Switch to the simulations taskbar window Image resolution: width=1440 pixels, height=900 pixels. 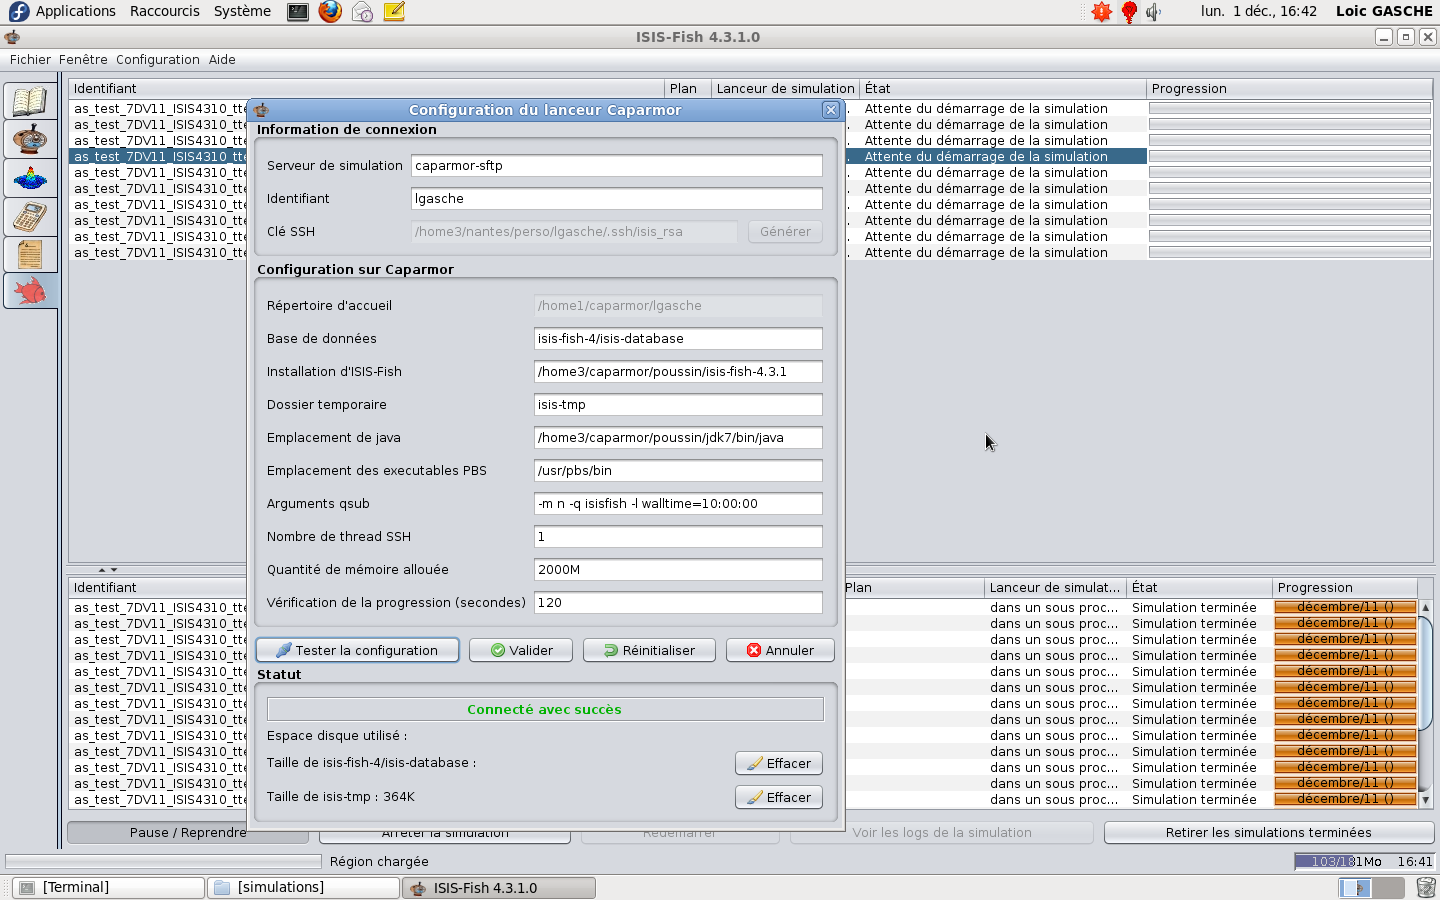pyautogui.click(x=304, y=887)
